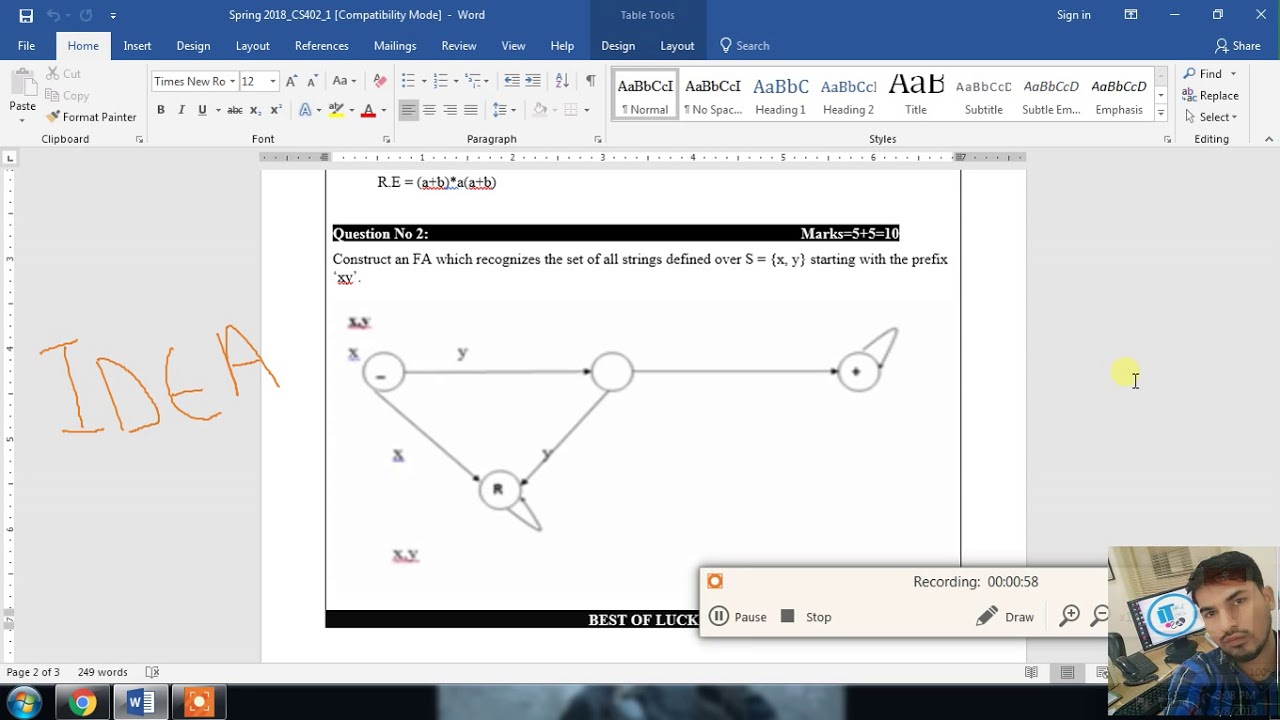1280x720 pixels.
Task: Increase the font size with the grow button
Action: [291, 81]
